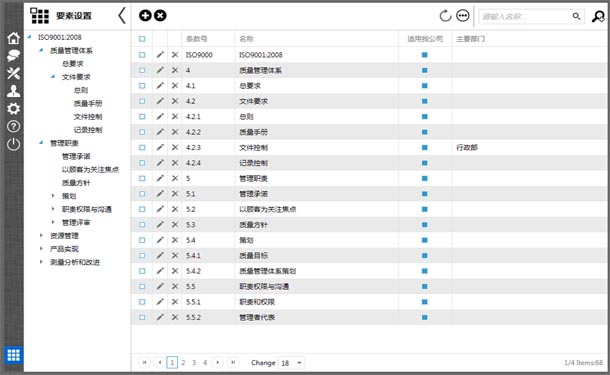Open the help question mark icon
This screenshot has height=375, width=610.
tap(13, 126)
